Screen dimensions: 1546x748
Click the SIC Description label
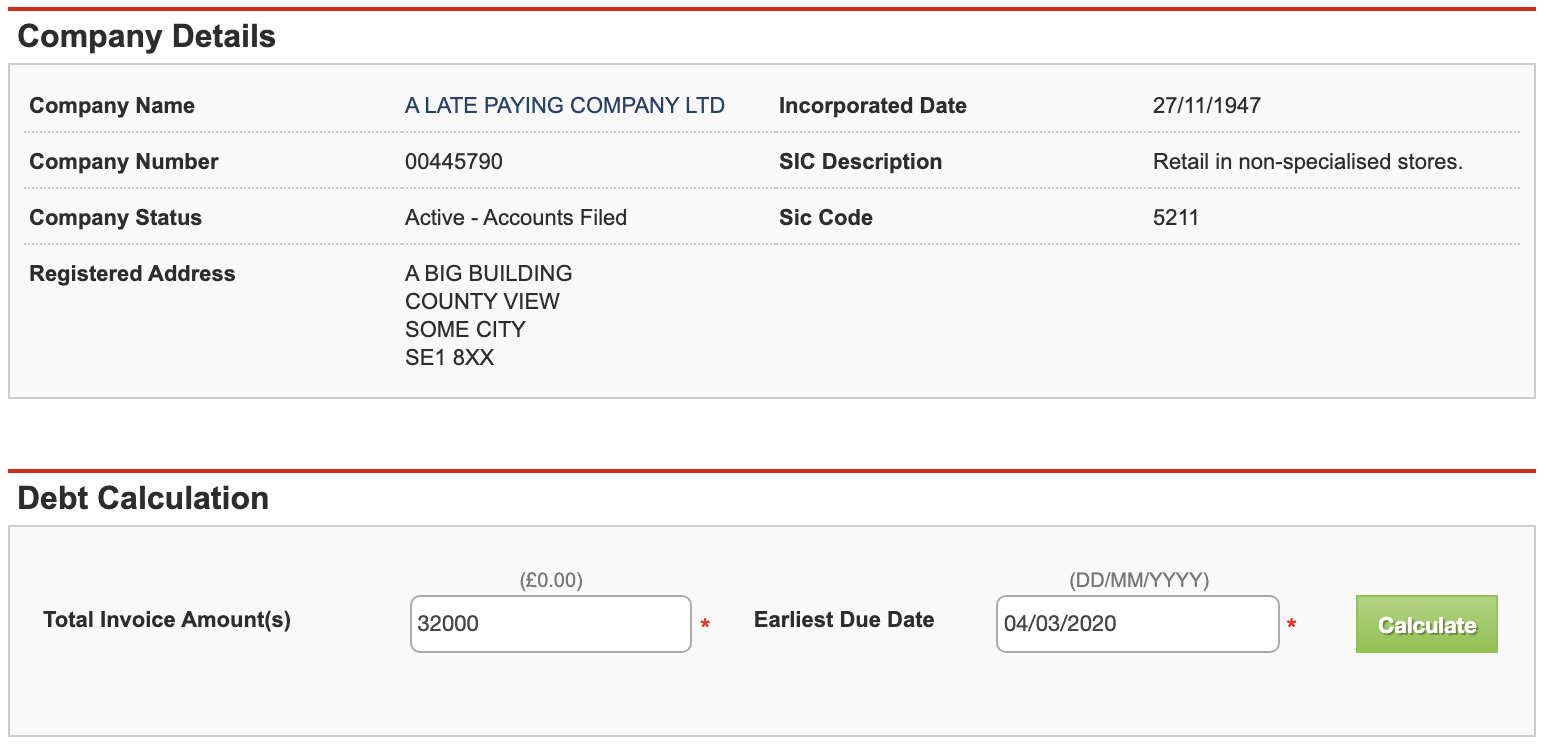coord(860,162)
